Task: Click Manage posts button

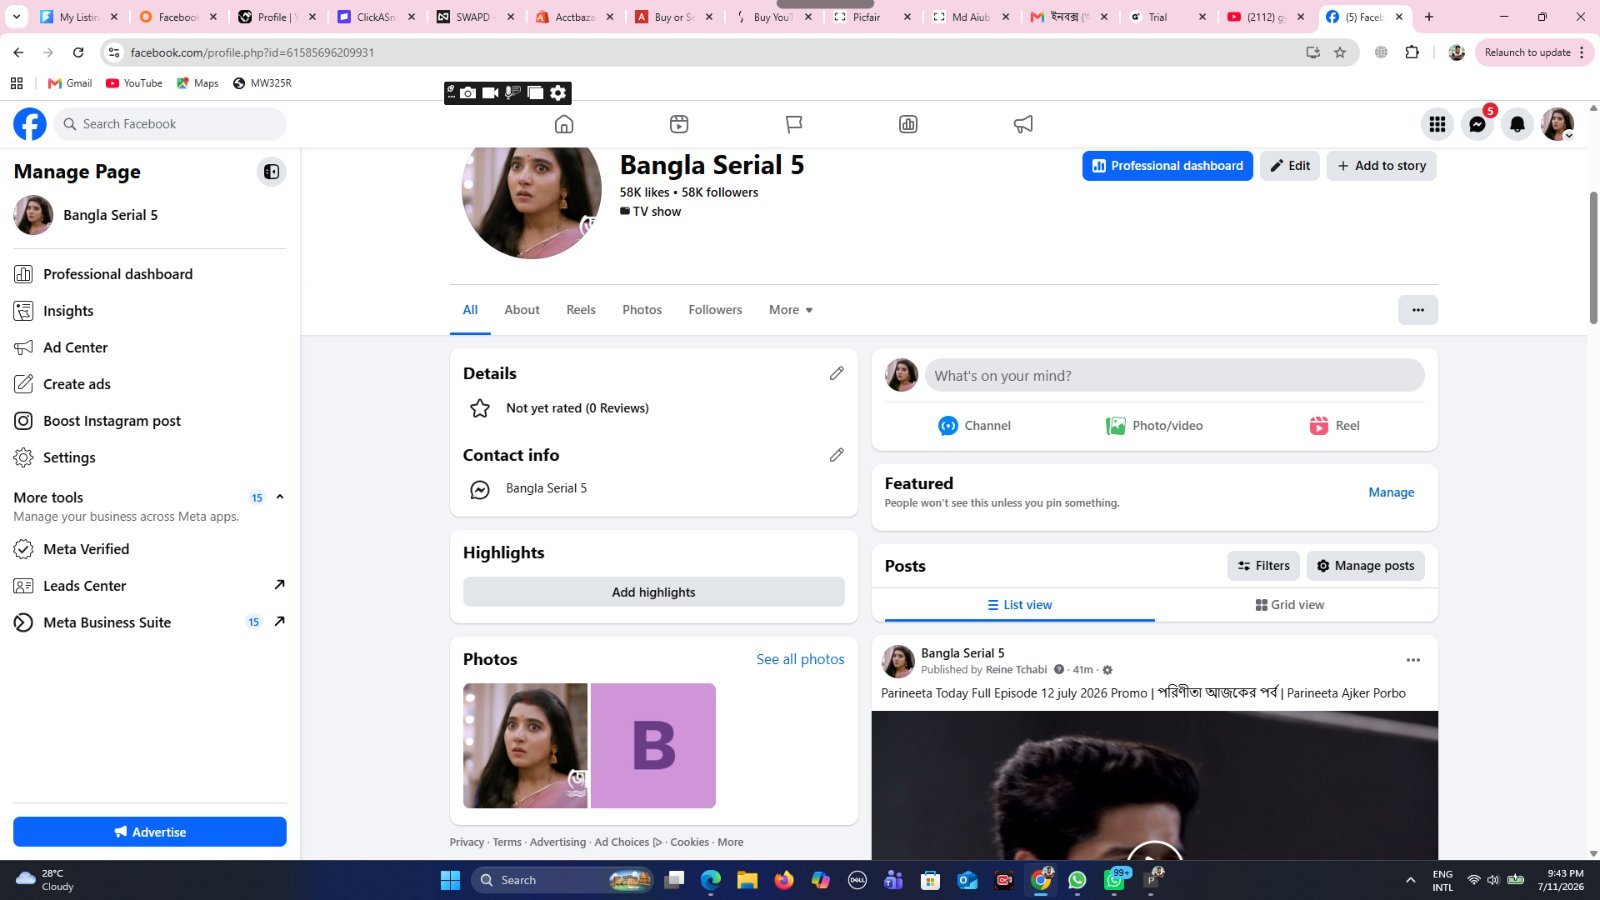Action: 1366,566
